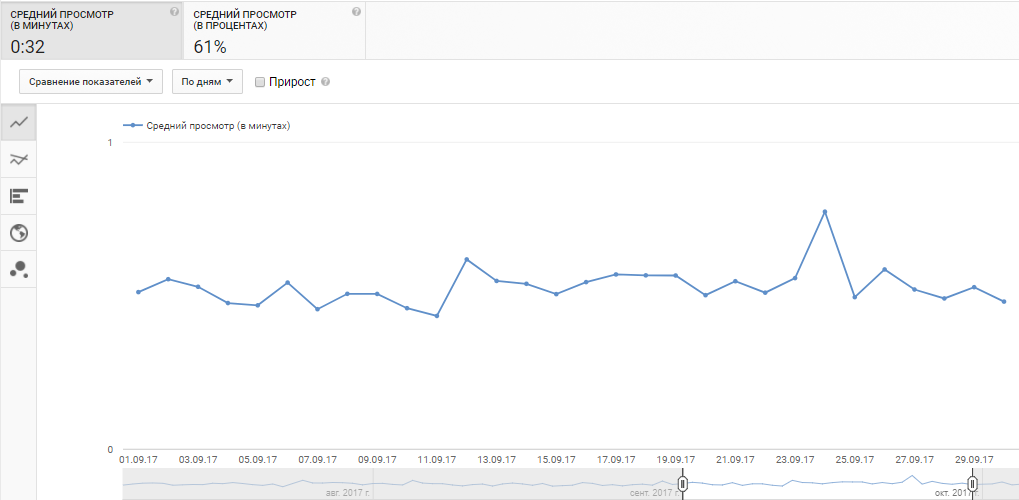Click help icon in Средний просмотр (в процентах) tab
1019x500 pixels.
[357, 12]
